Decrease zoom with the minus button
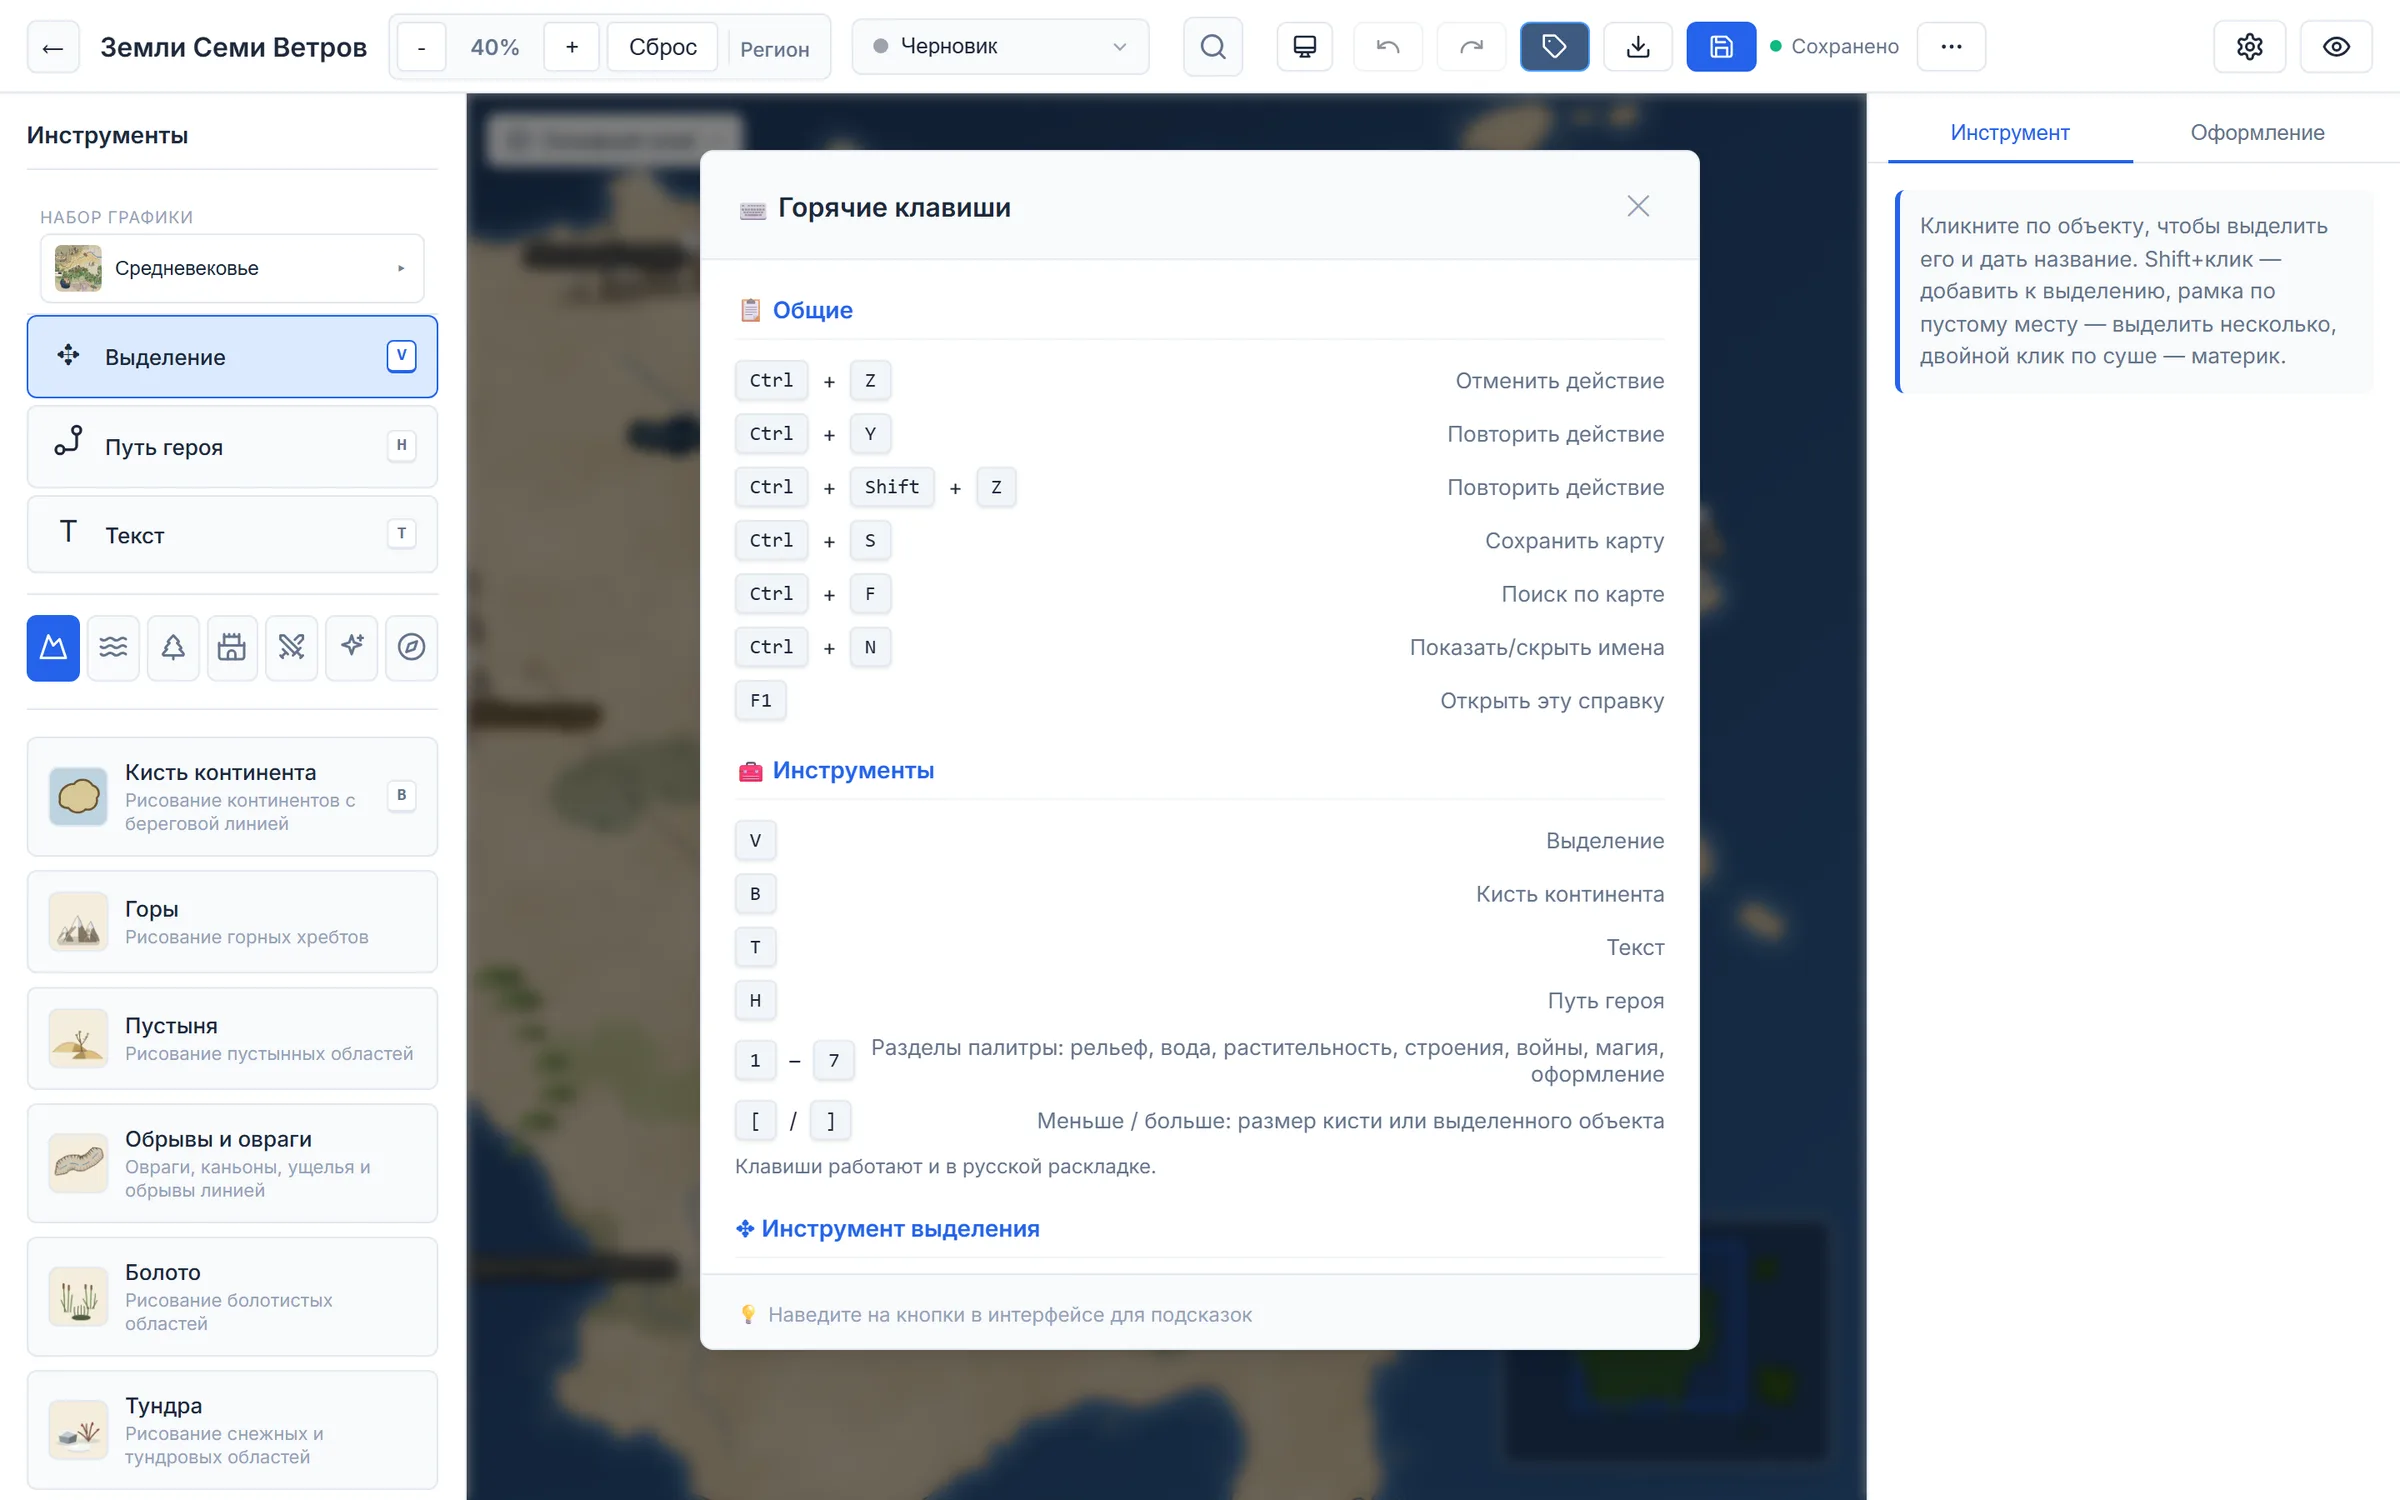Screen dimensions: 2400x1500 click(x=422, y=47)
